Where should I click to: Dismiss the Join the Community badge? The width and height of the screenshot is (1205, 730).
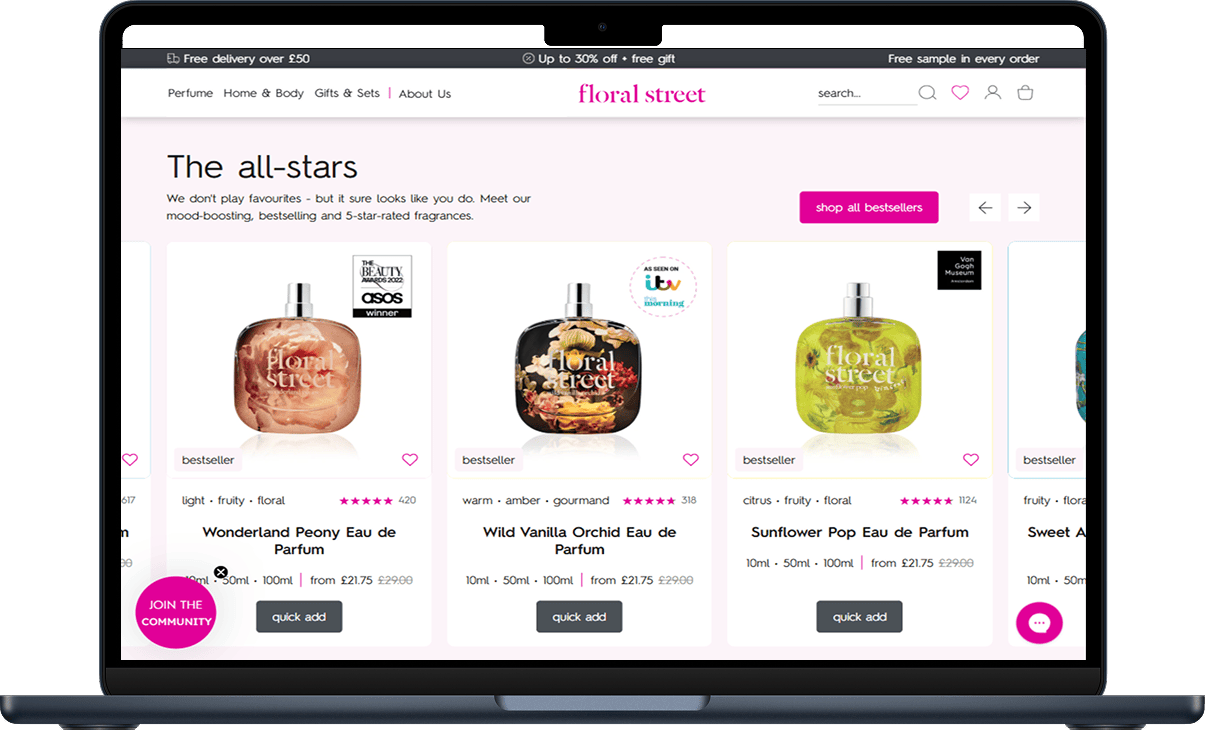click(221, 573)
